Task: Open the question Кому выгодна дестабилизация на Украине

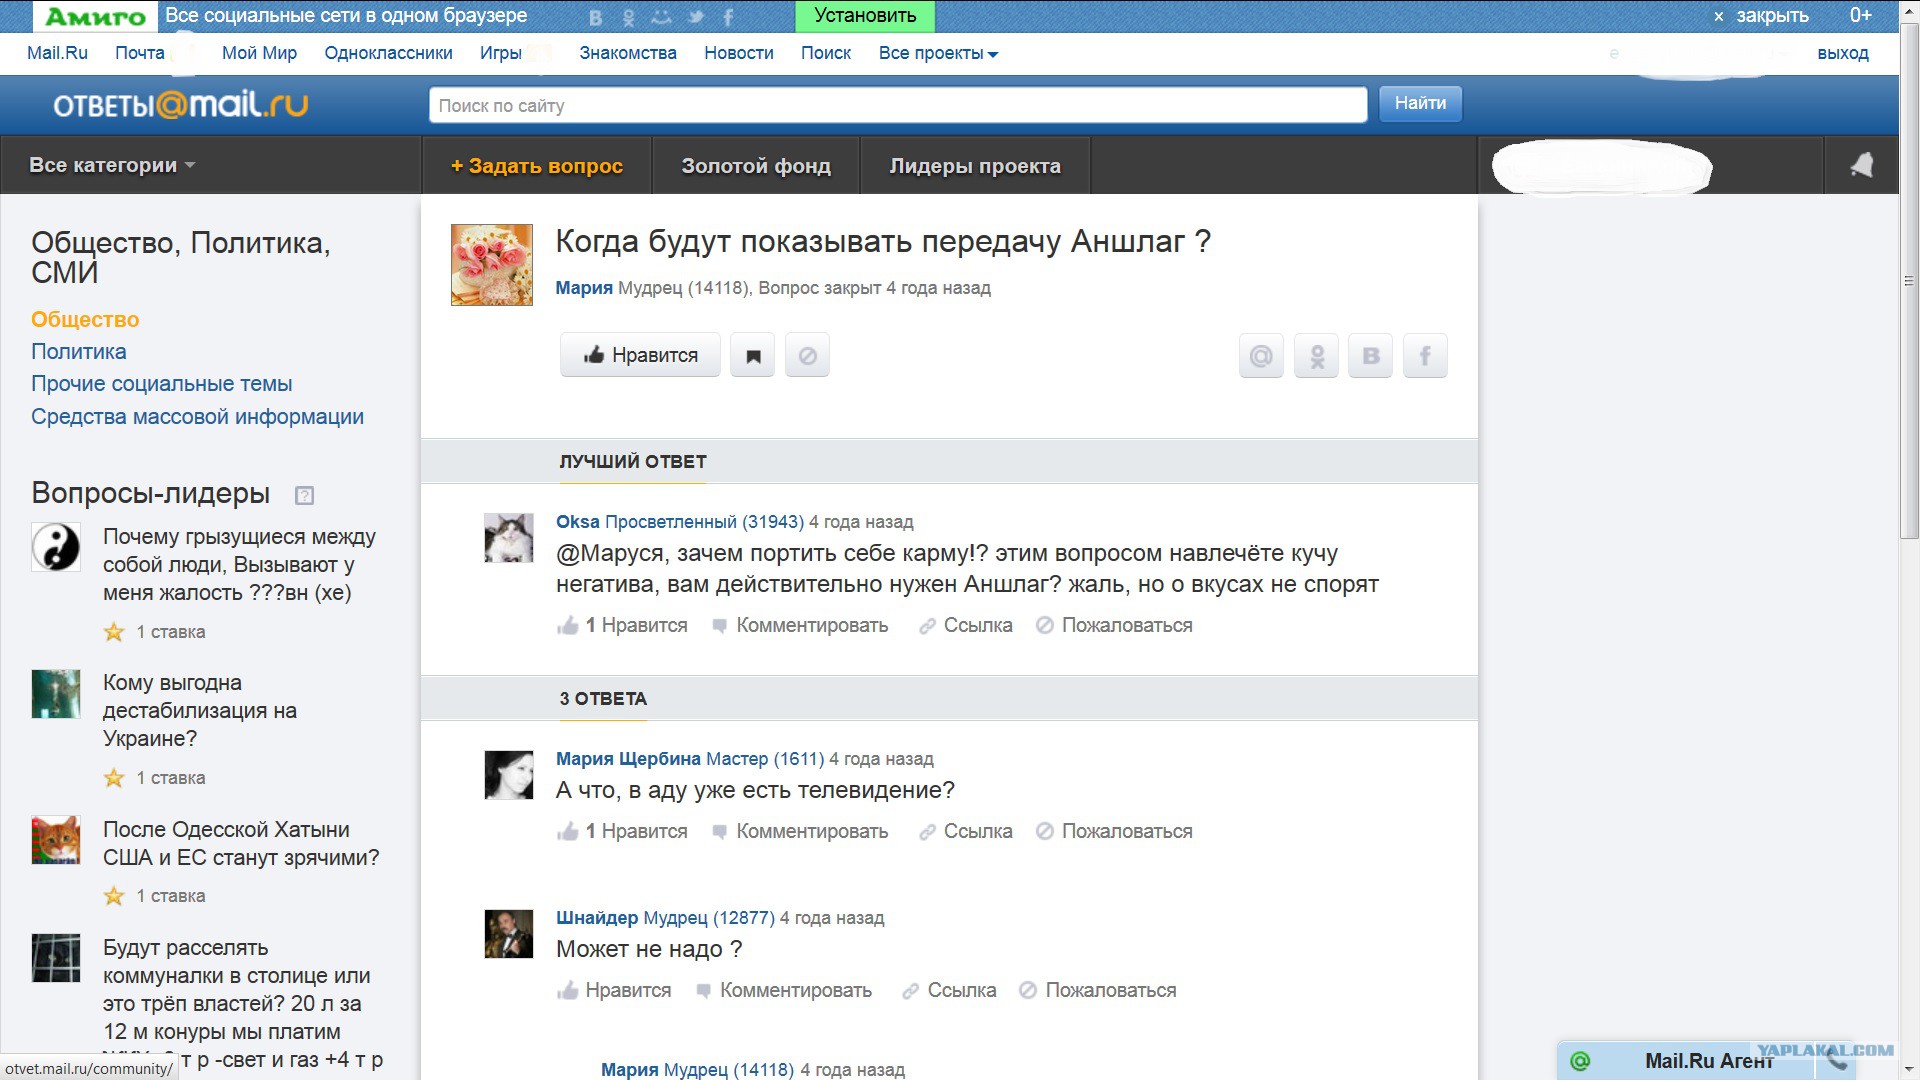Action: click(x=200, y=711)
